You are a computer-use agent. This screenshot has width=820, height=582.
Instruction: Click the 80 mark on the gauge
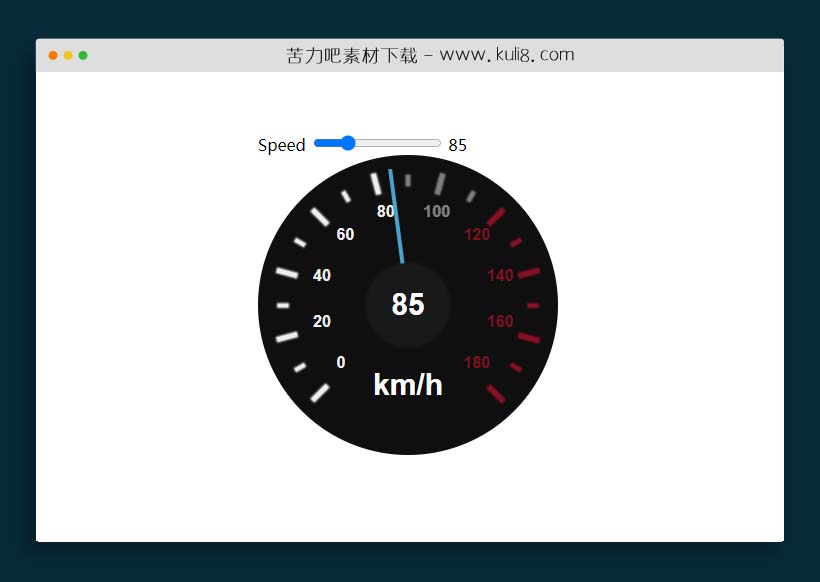385,211
